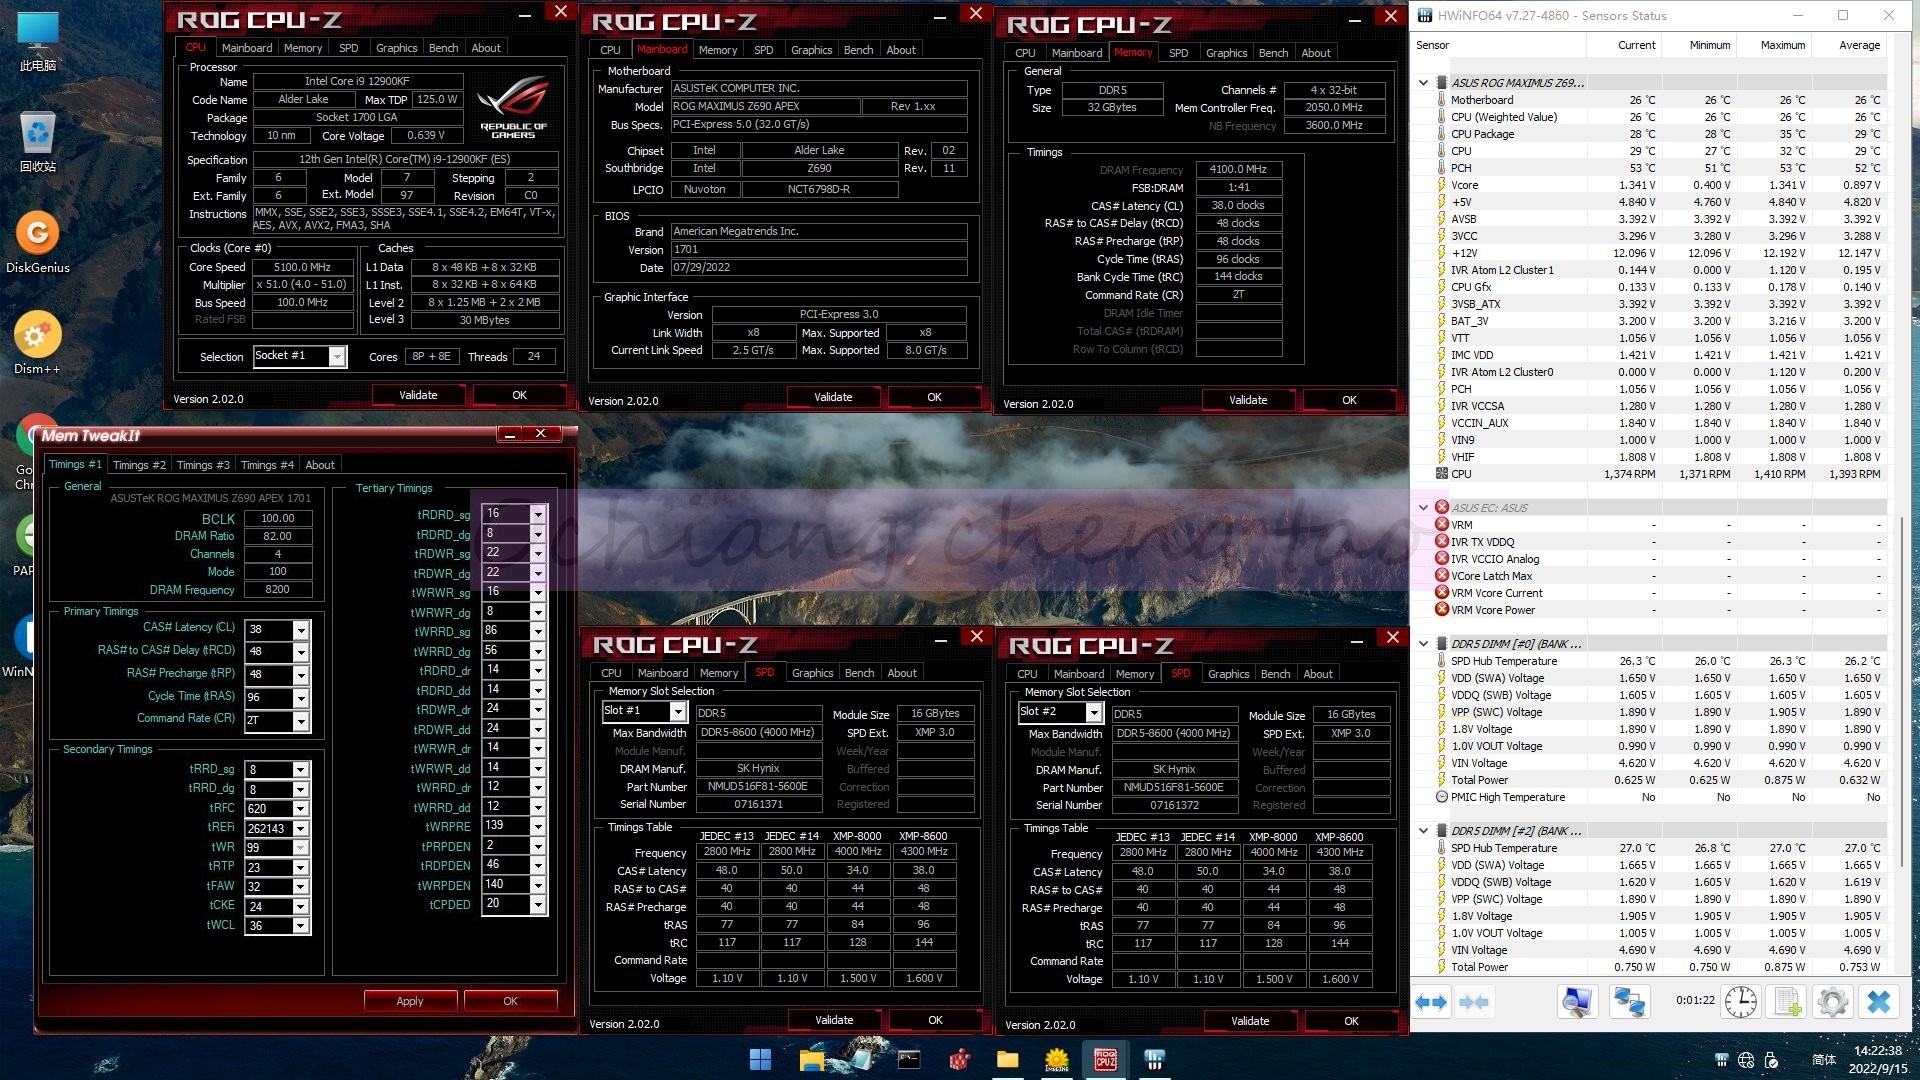This screenshot has width=1920, height=1080.
Task: Collapse DDR5 DIMM [#0] sensor group
Action: click(x=1423, y=643)
